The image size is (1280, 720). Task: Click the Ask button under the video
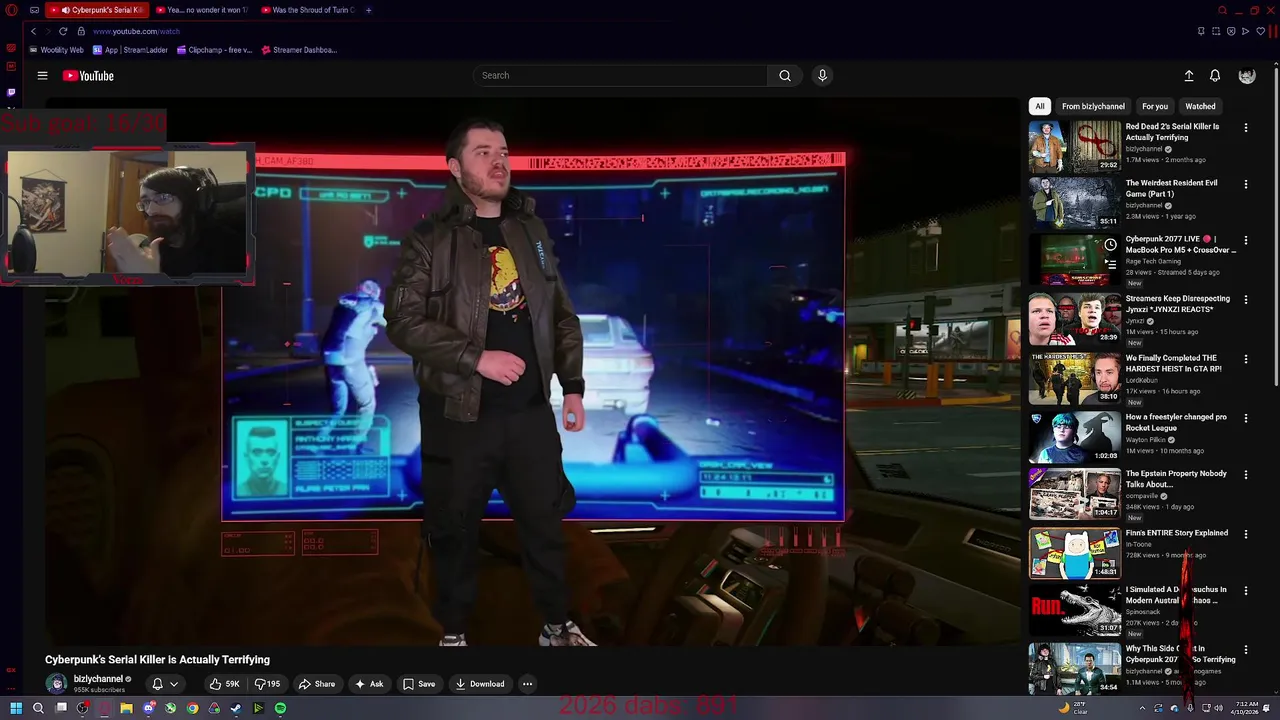(368, 684)
